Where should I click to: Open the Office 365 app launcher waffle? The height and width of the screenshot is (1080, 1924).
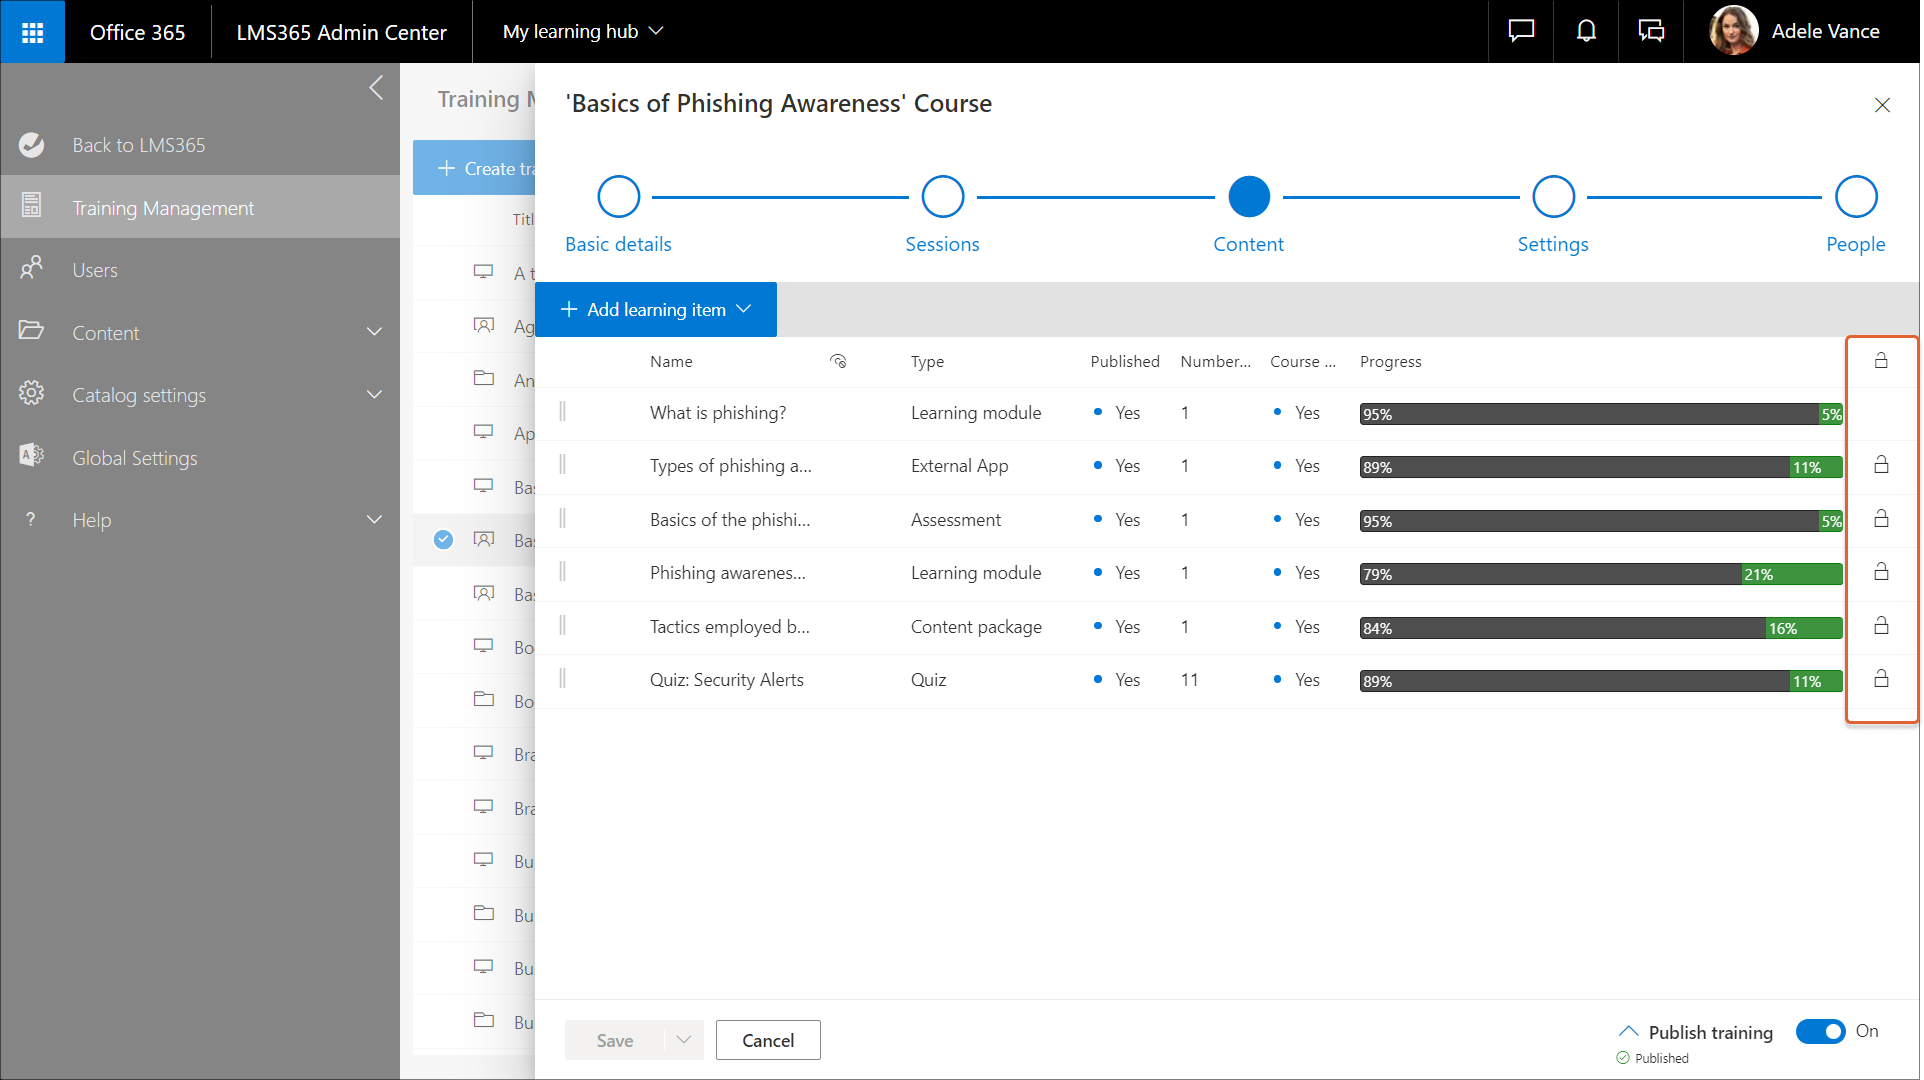(32, 32)
